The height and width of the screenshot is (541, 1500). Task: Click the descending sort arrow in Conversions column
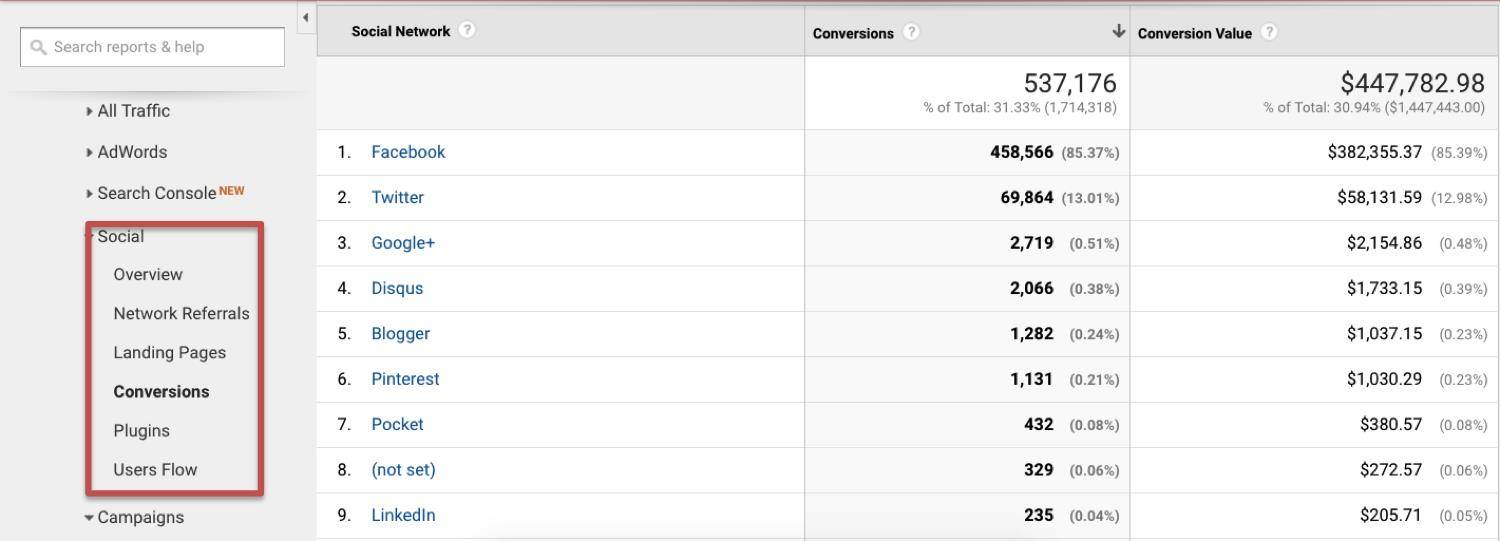[1118, 32]
